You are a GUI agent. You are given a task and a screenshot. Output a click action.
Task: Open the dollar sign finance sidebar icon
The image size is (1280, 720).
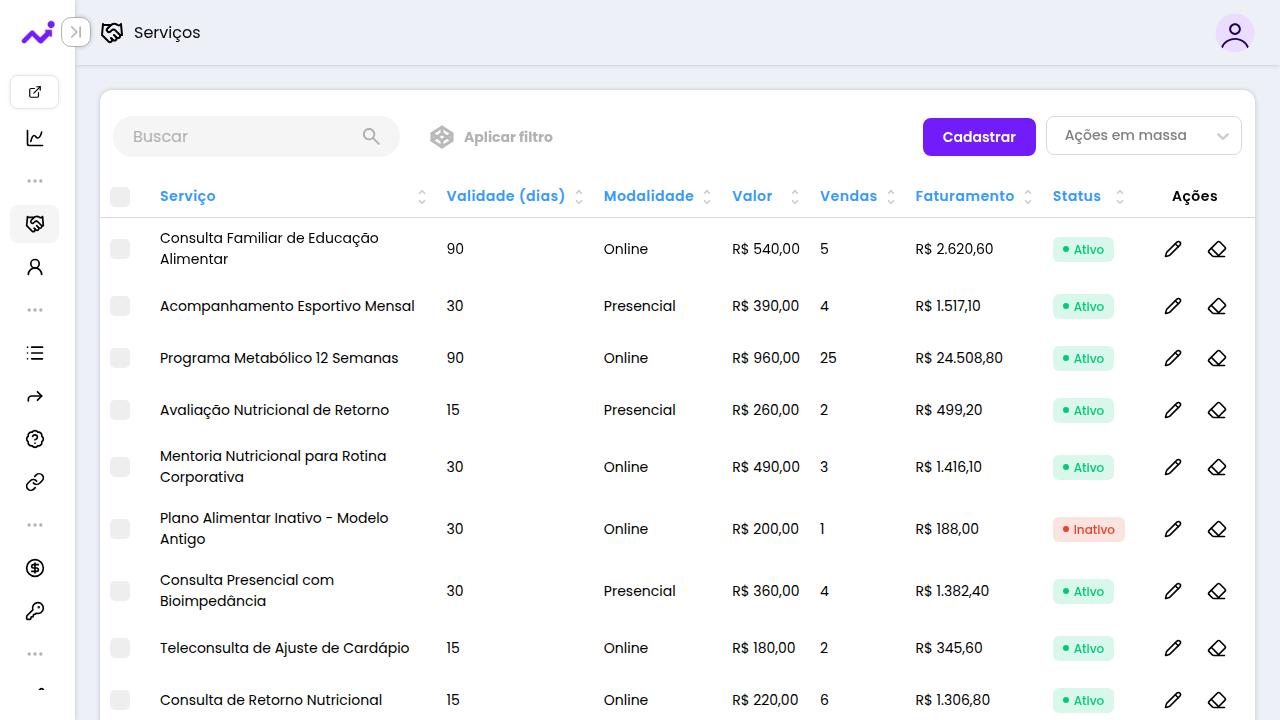pyautogui.click(x=35, y=568)
